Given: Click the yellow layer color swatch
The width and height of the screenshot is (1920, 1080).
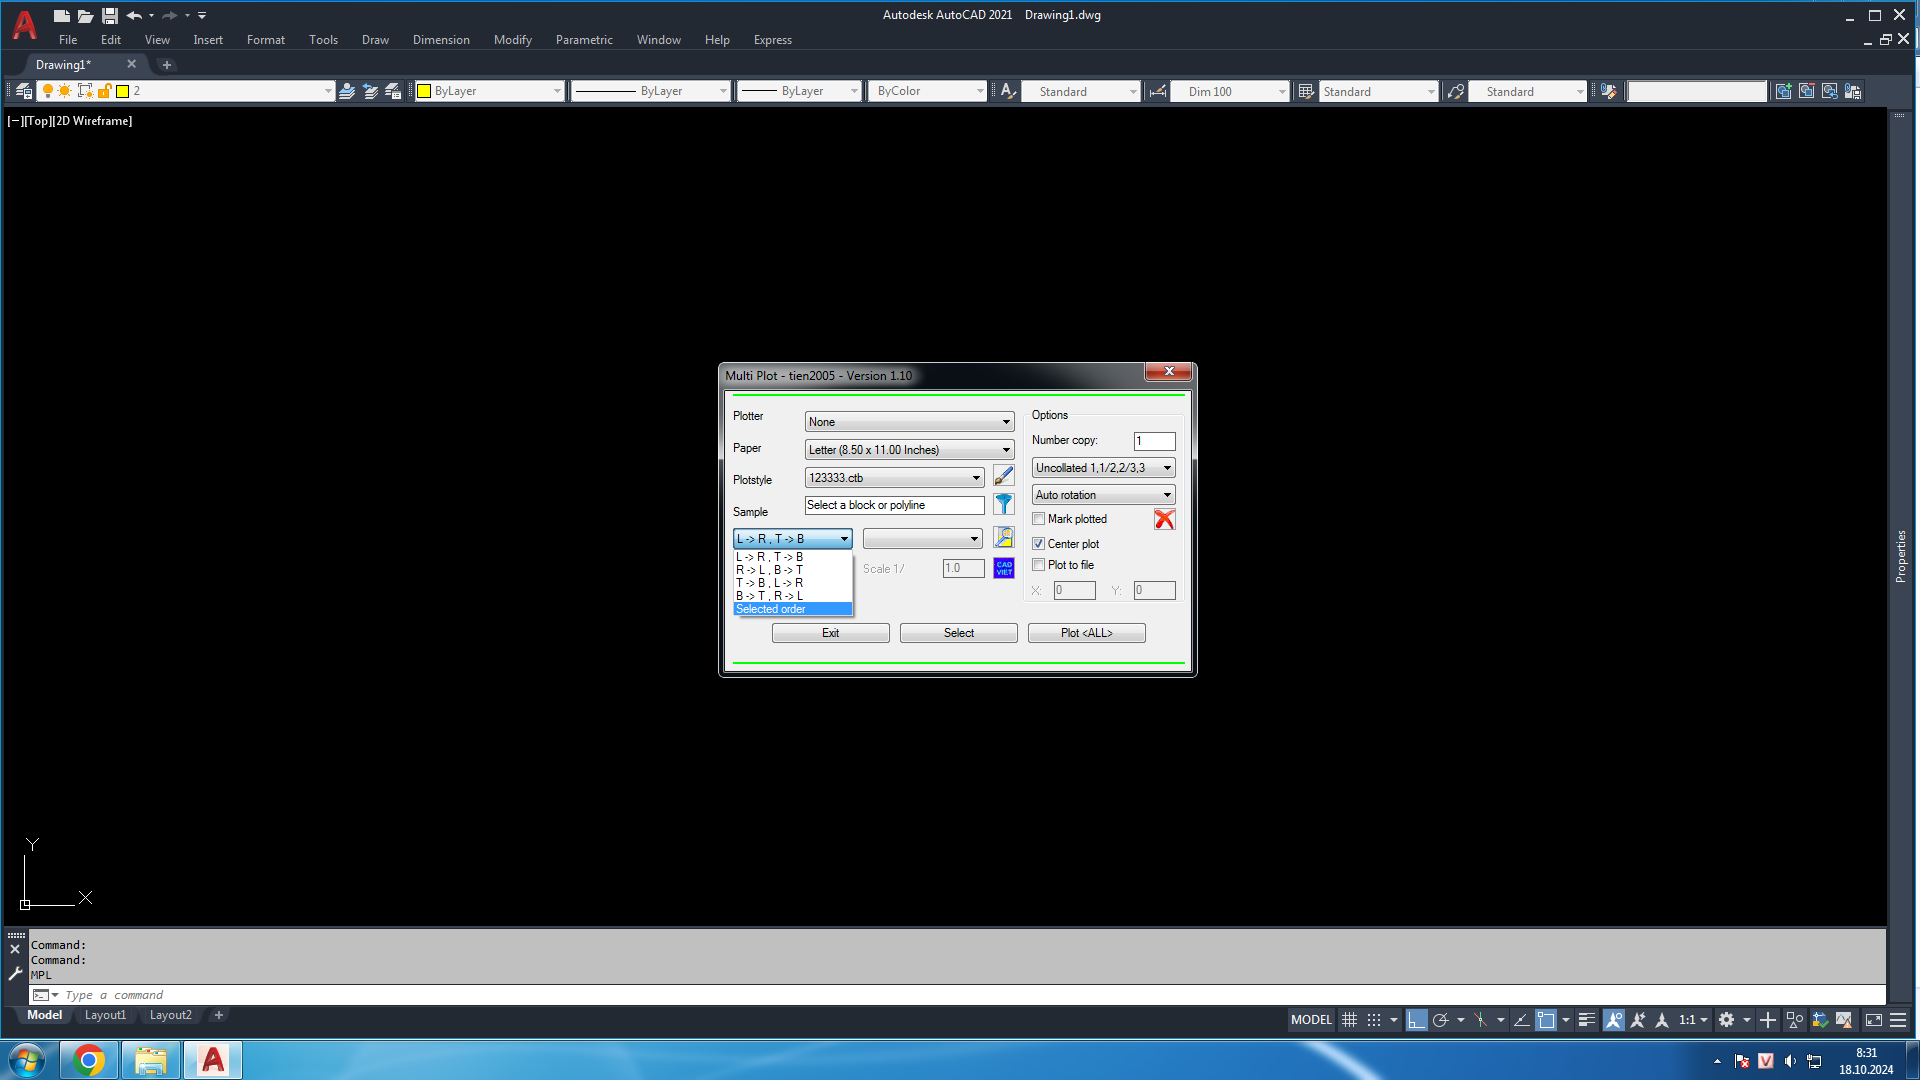Looking at the screenshot, I should (123, 91).
